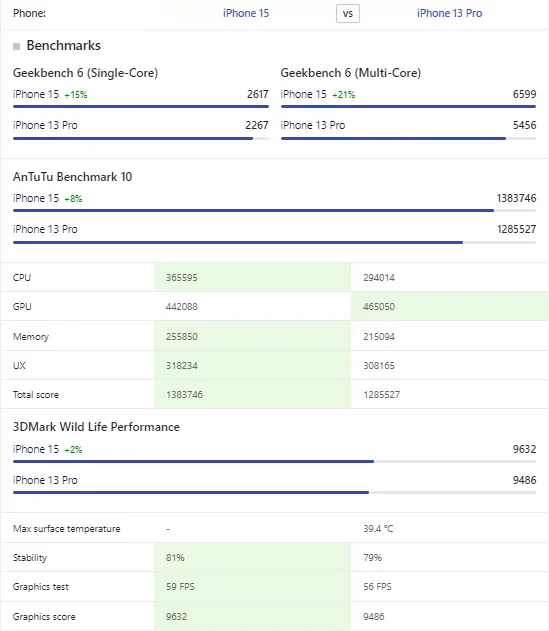Image resolution: width=549 pixels, height=631 pixels.
Task: Select the Graphics test value 59 FPS
Action: [x=180, y=587]
